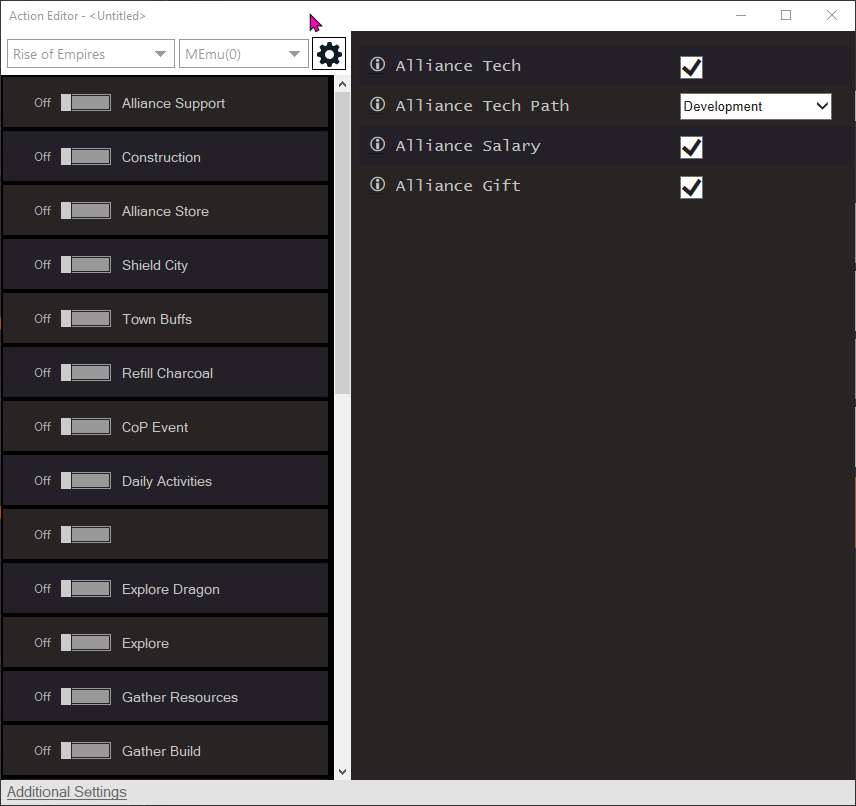Image resolution: width=856 pixels, height=806 pixels.
Task: Uncheck the Alliance Salary checkbox
Action: click(x=691, y=147)
